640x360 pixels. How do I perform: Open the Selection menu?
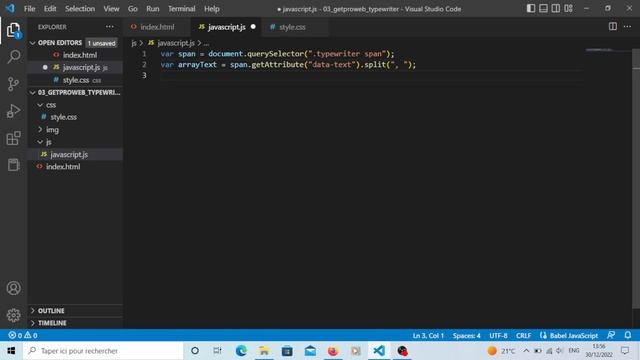point(80,9)
